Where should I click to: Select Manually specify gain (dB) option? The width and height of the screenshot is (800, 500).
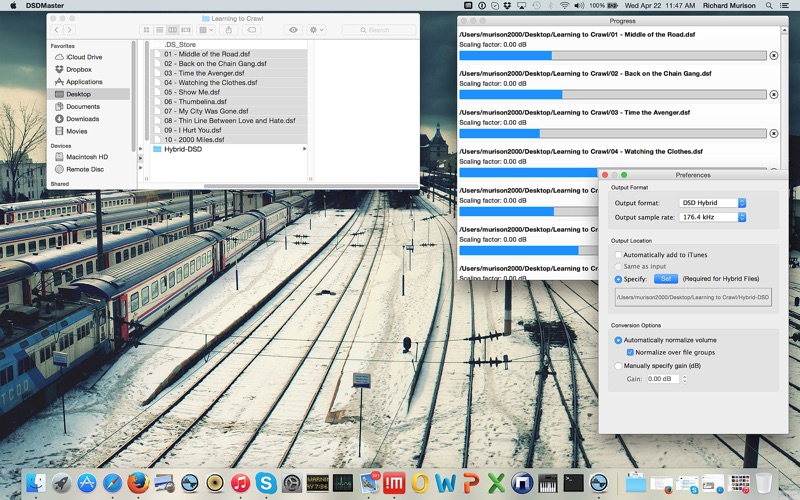(x=618, y=366)
